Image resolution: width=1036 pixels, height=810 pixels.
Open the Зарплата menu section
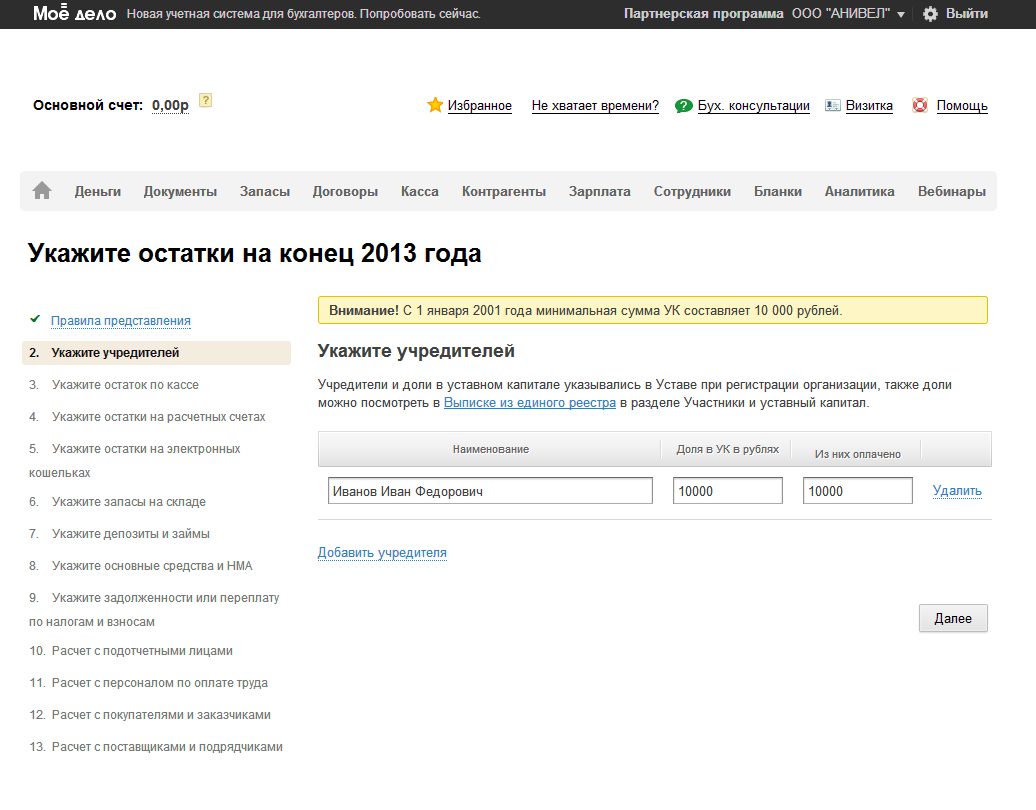[x=599, y=191]
